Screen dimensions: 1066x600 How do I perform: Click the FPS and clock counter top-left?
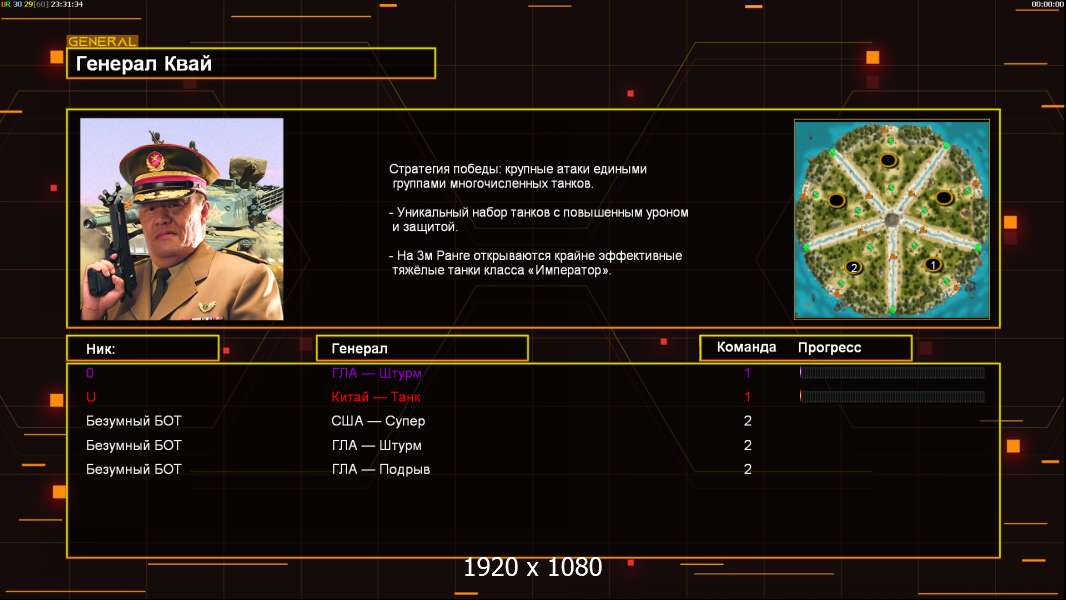42,4
